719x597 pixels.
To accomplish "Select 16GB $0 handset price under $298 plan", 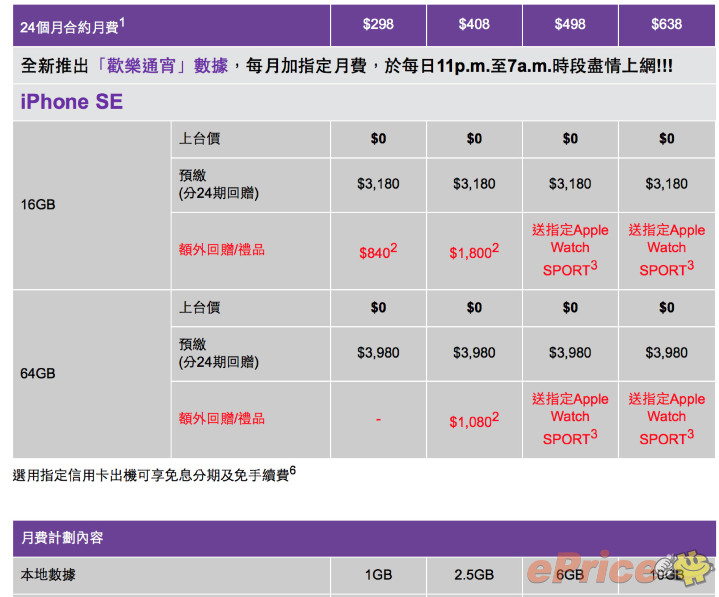I will point(378,138).
